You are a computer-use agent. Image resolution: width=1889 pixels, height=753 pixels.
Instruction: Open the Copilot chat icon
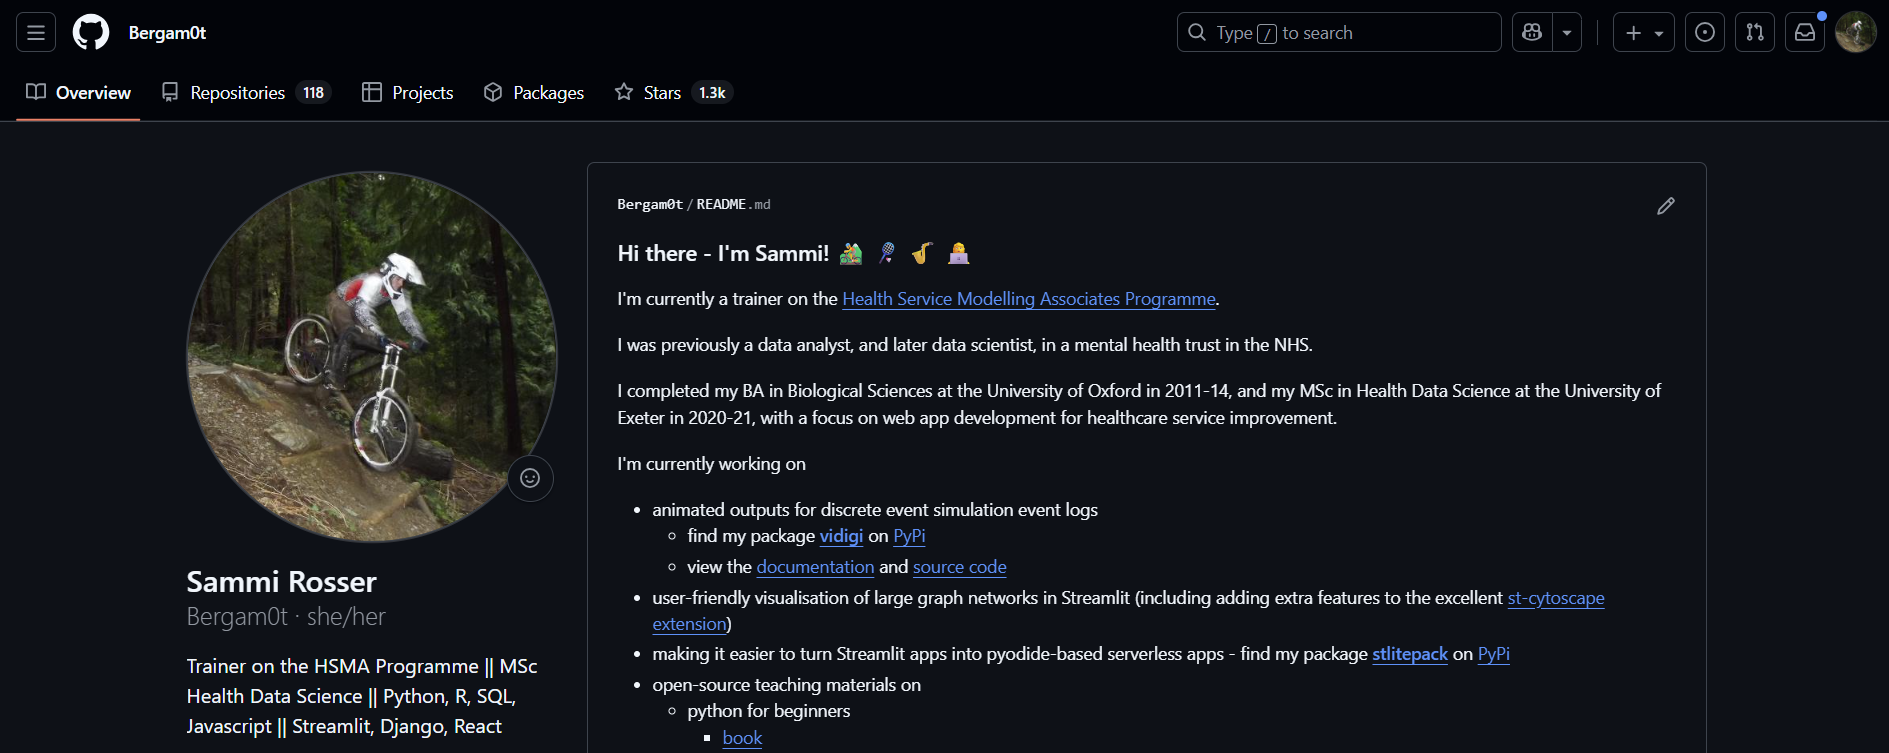(x=1532, y=33)
